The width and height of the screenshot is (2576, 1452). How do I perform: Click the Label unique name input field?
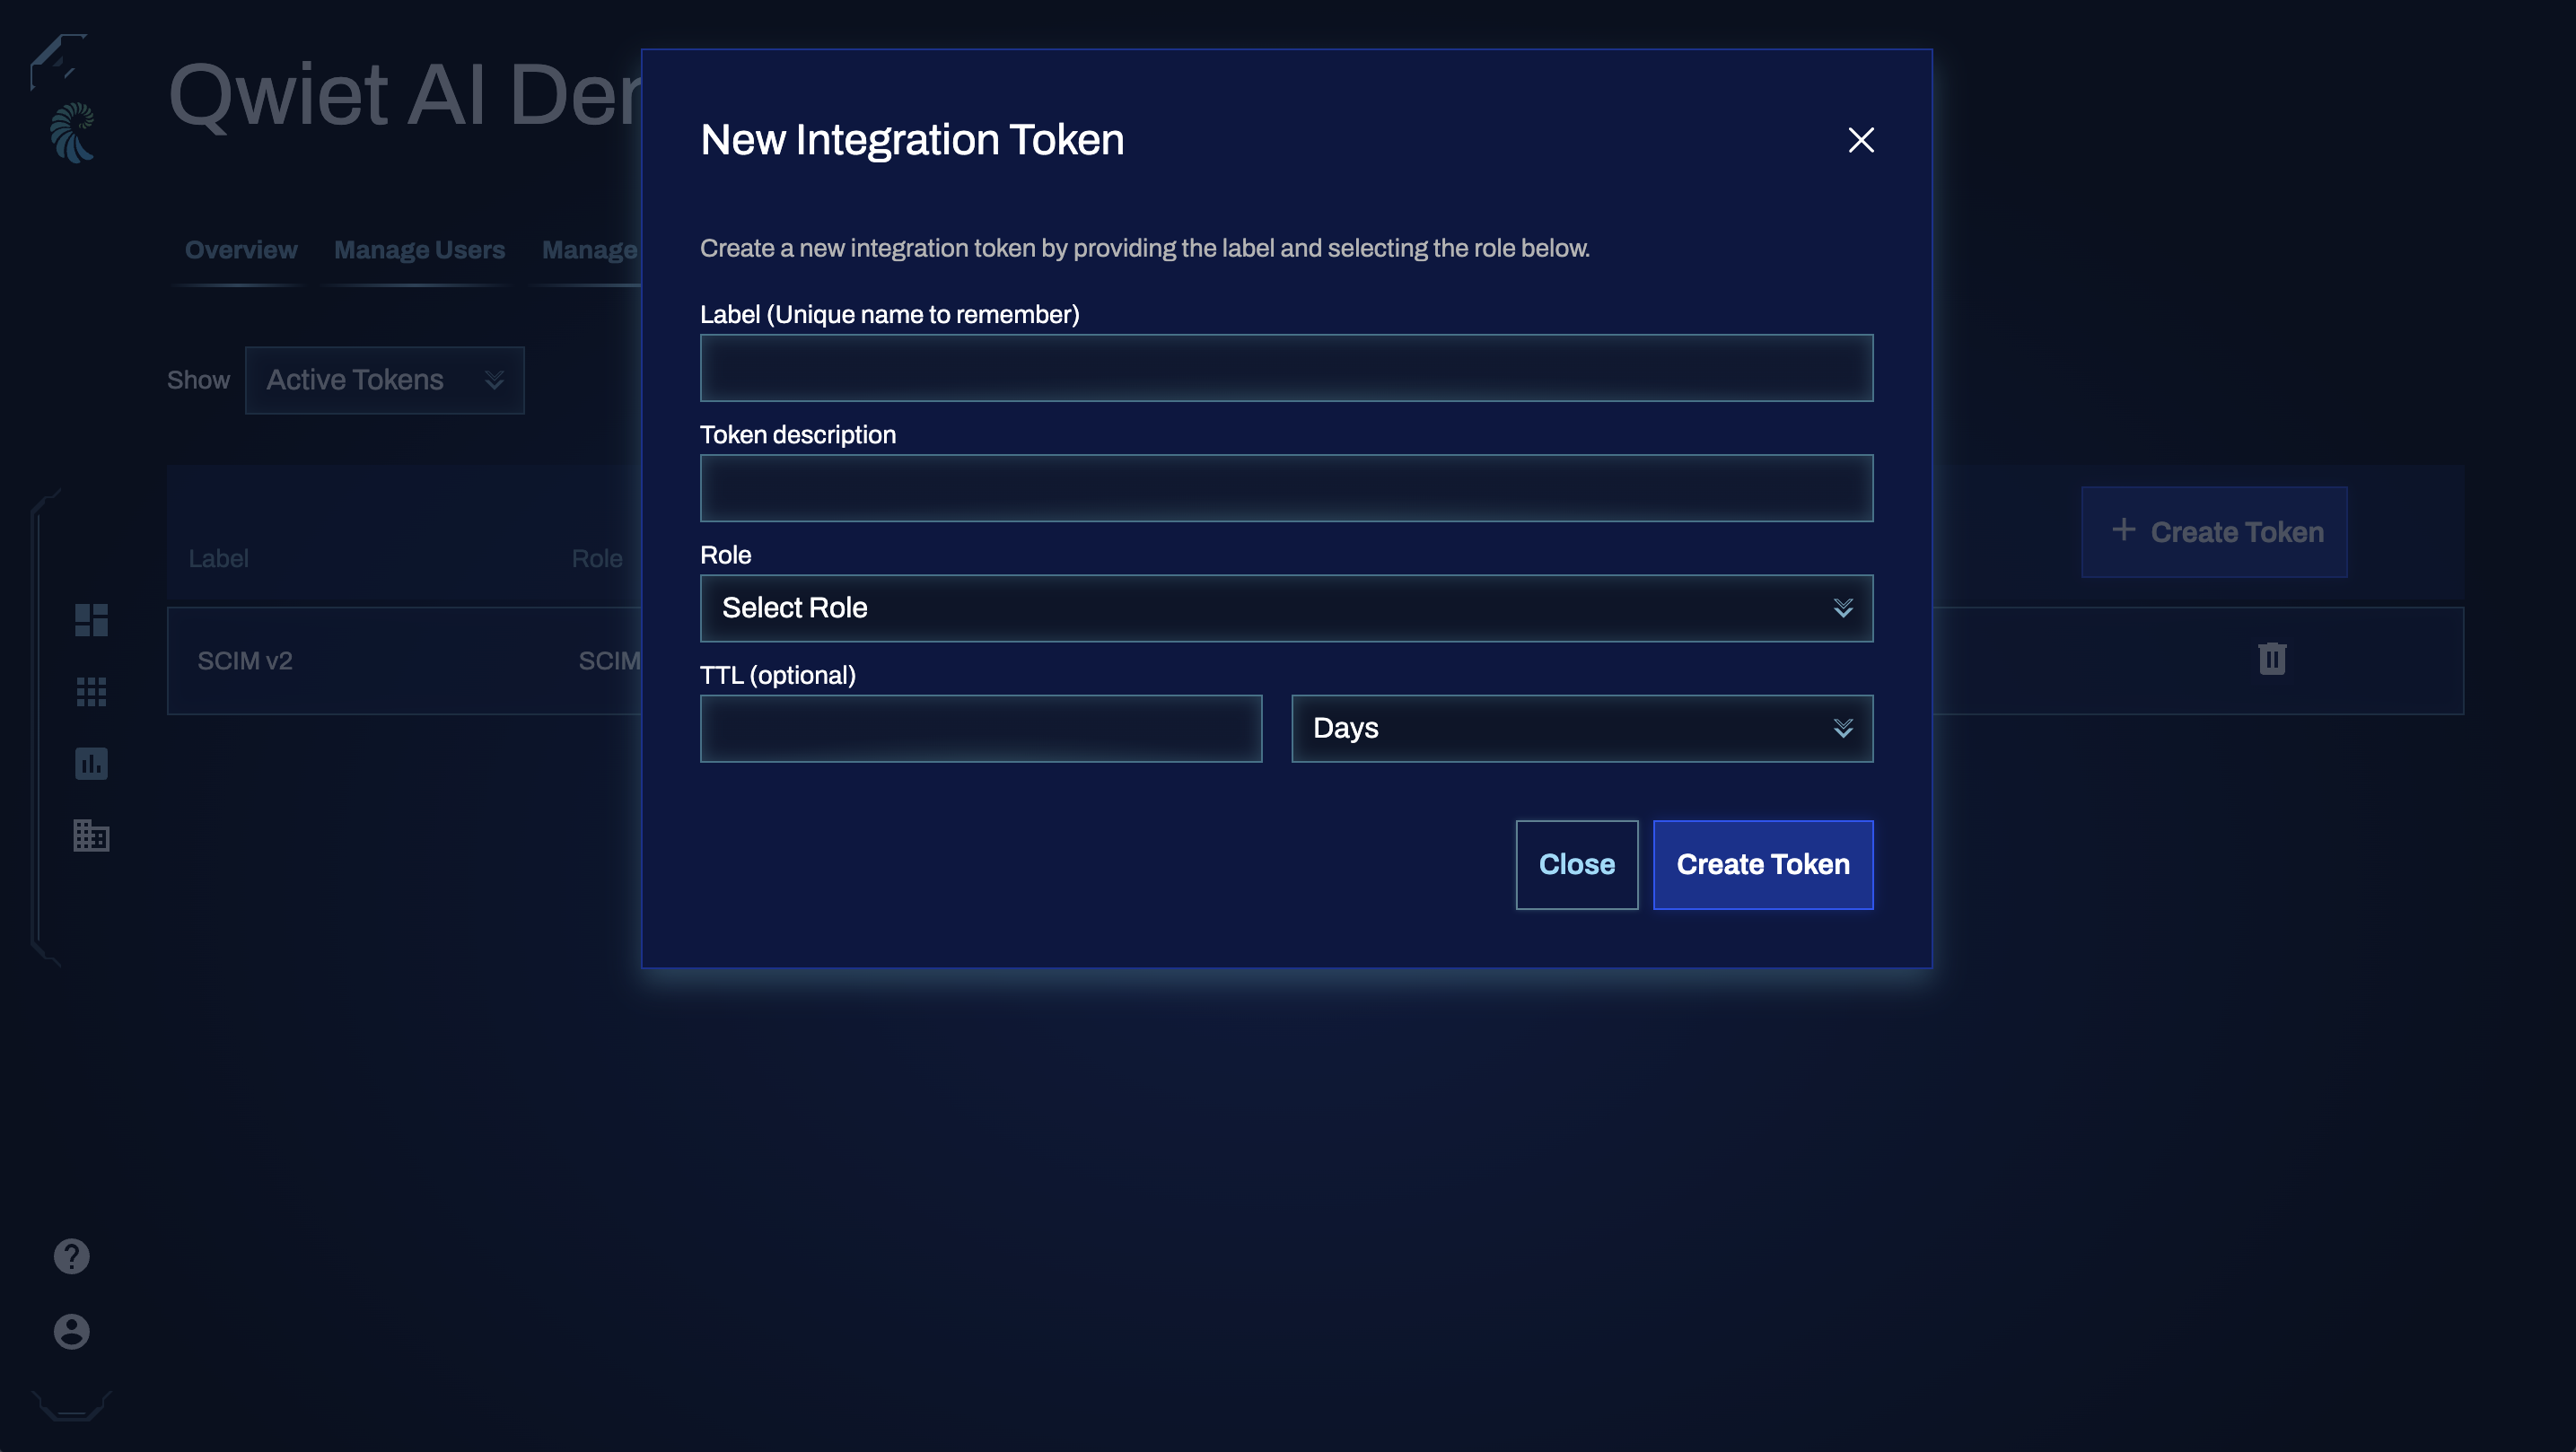click(1286, 366)
